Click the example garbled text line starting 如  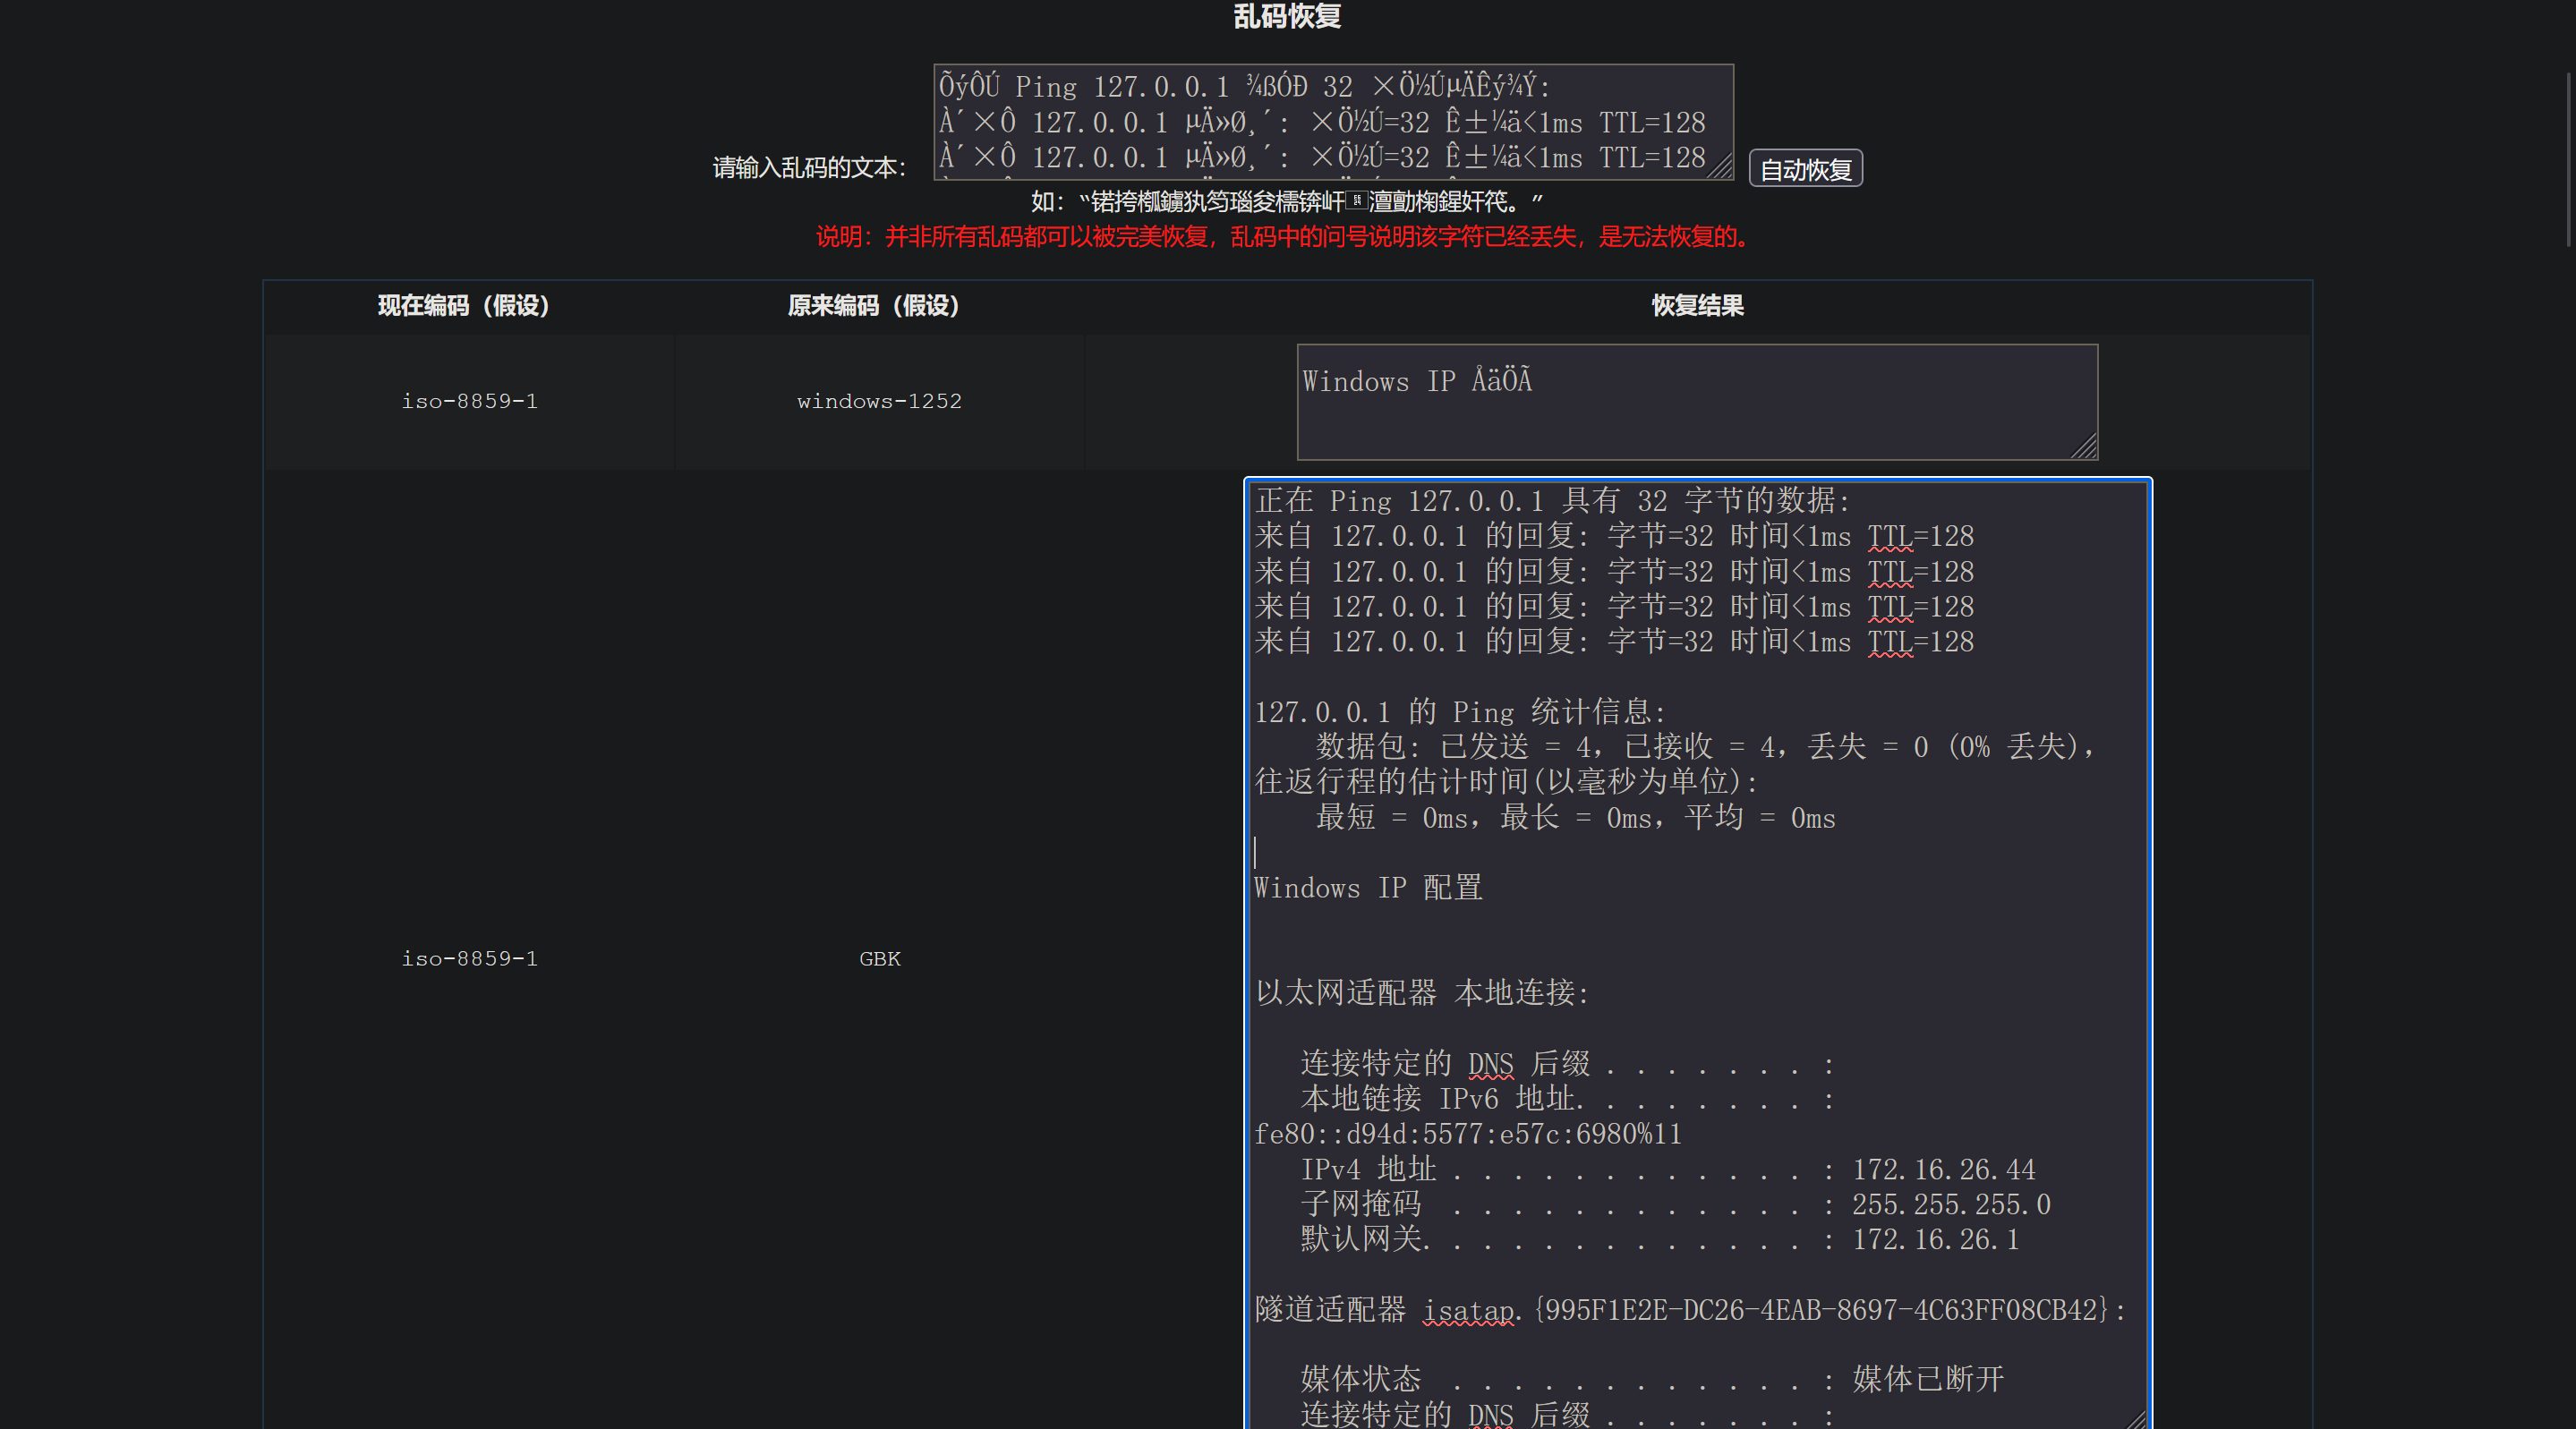[x=1286, y=202]
